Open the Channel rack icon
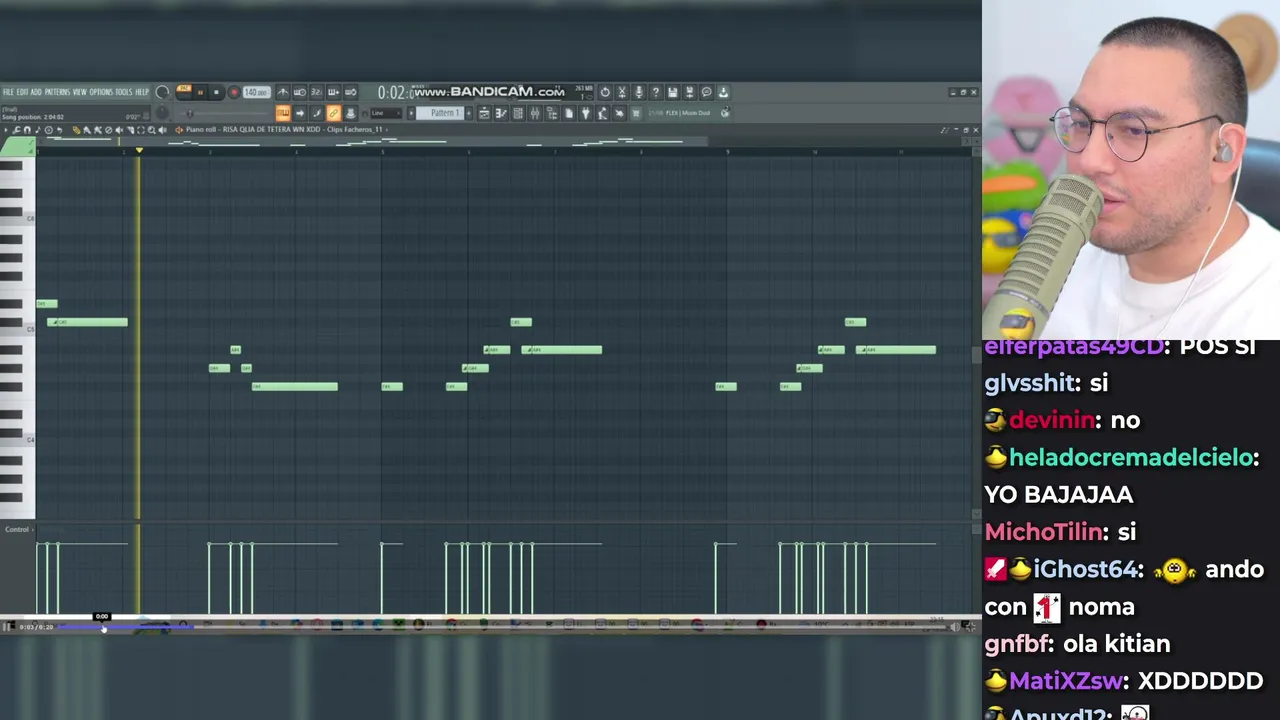The image size is (1280, 720). [518, 113]
